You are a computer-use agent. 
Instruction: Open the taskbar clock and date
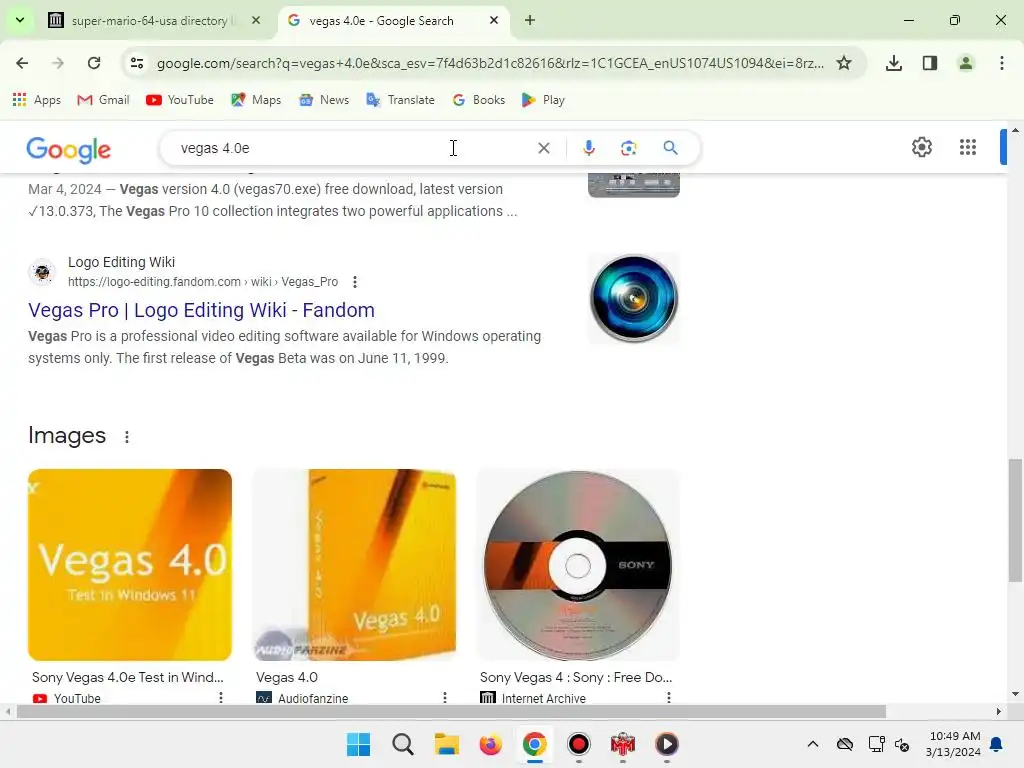953,744
